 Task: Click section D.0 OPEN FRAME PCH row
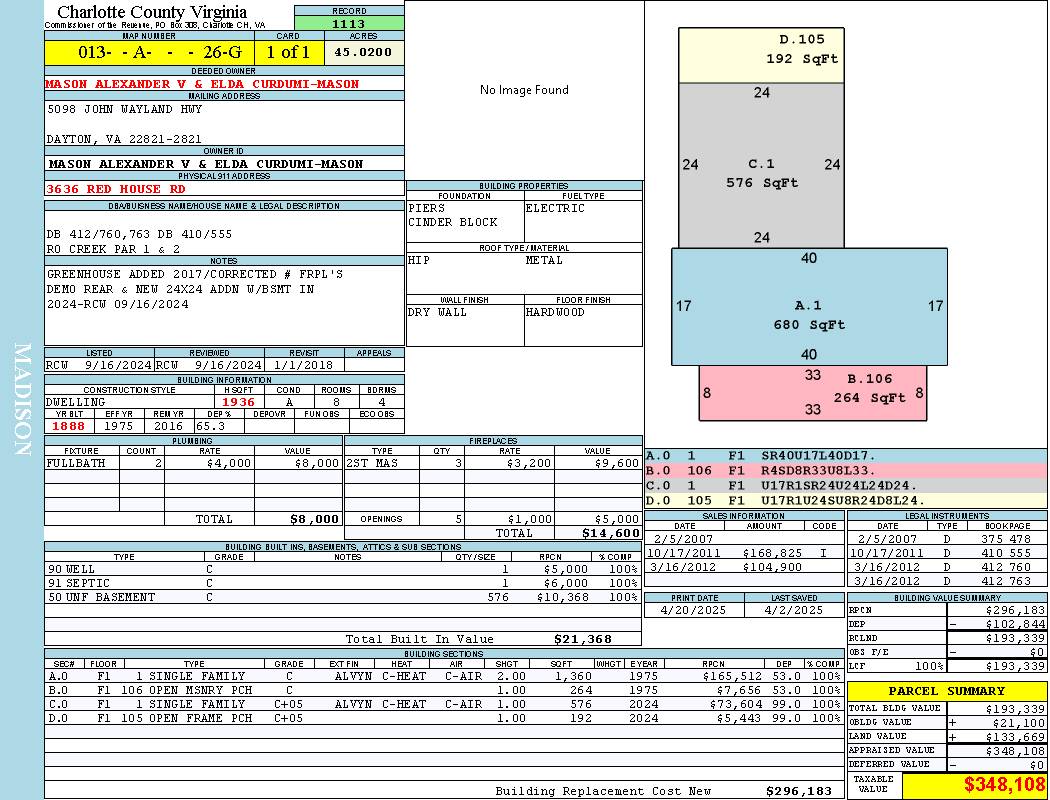444,719
